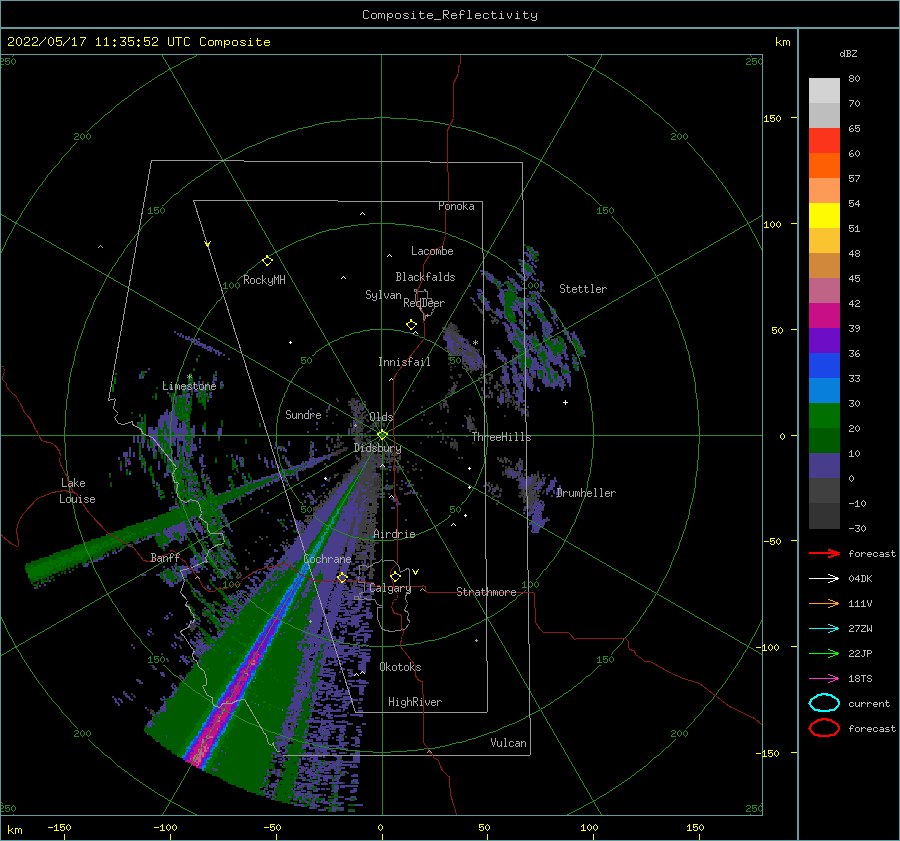Click the current legend label
Screen dimensions: 900x841
pos(869,704)
